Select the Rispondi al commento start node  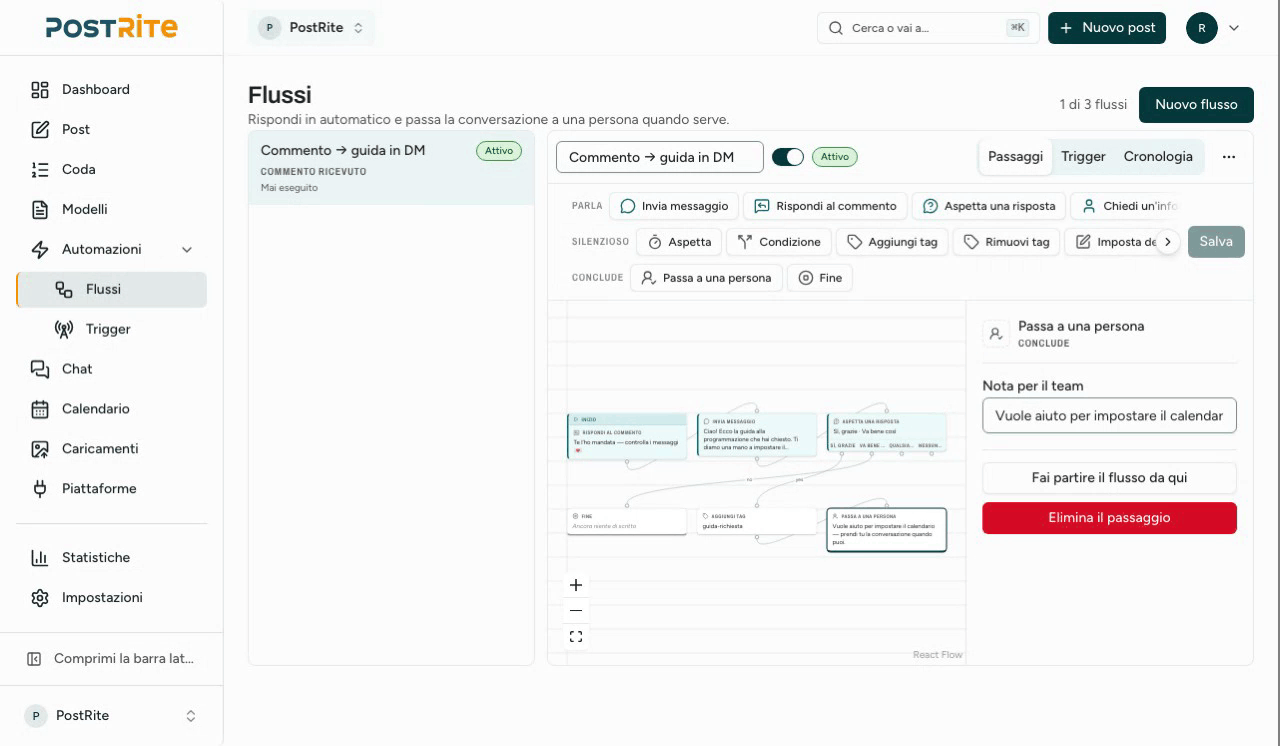pyautogui.click(x=627, y=436)
